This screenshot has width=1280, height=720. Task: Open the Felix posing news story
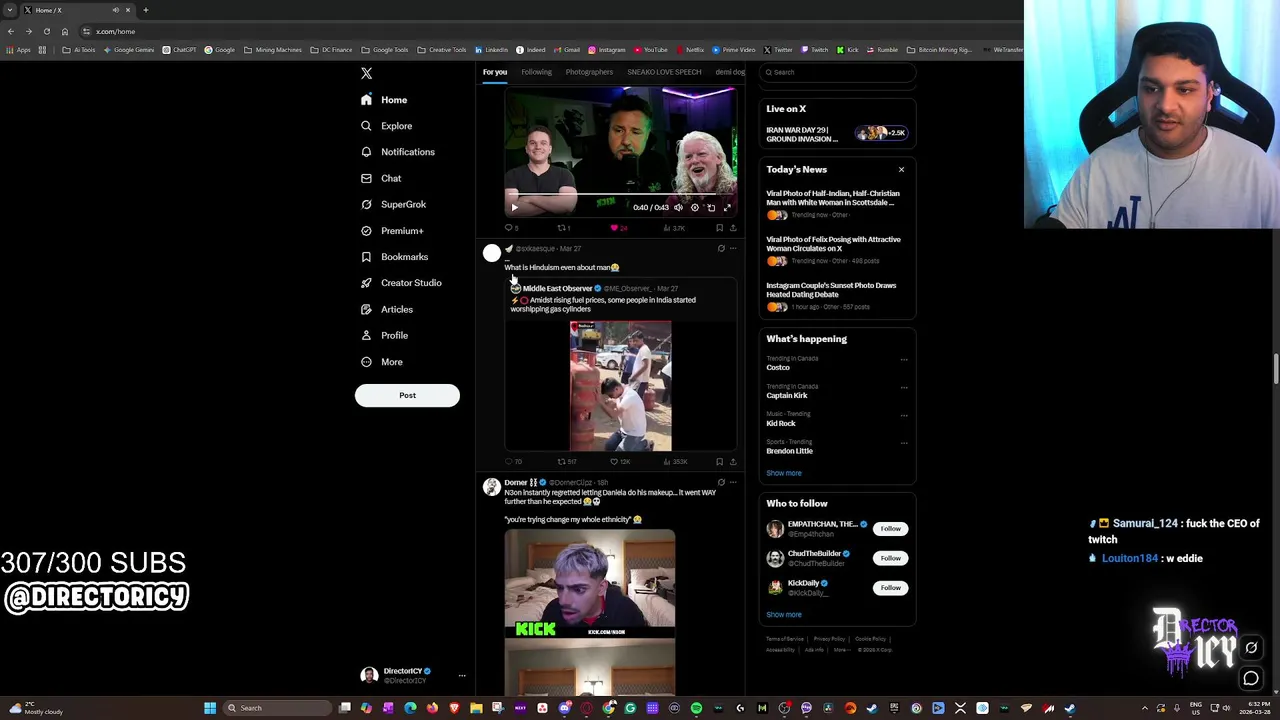coord(837,250)
